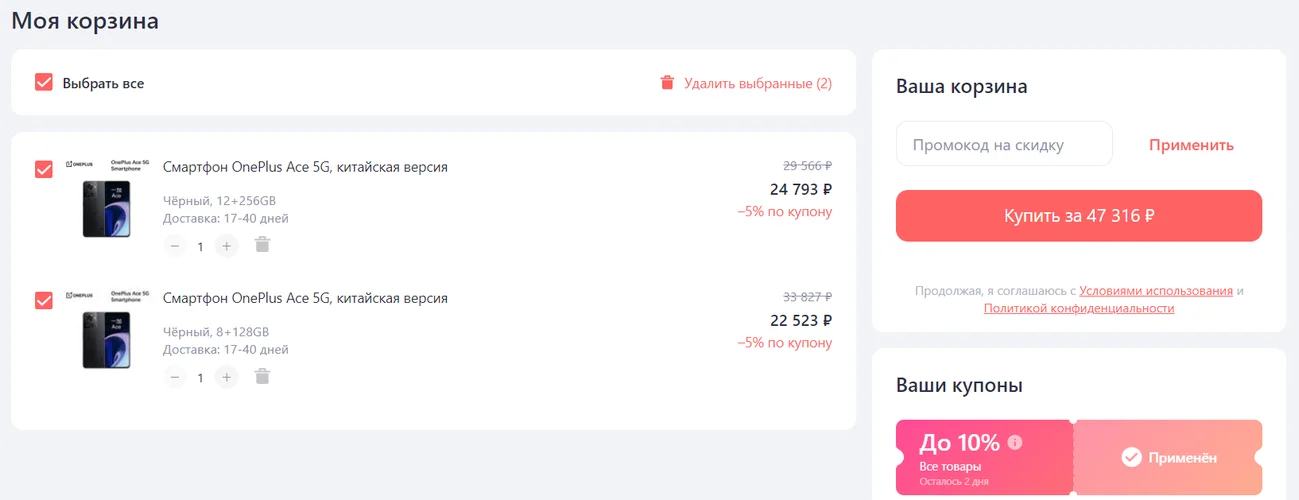Increase quantity of the 12+256GB smartphone

(x=227, y=245)
